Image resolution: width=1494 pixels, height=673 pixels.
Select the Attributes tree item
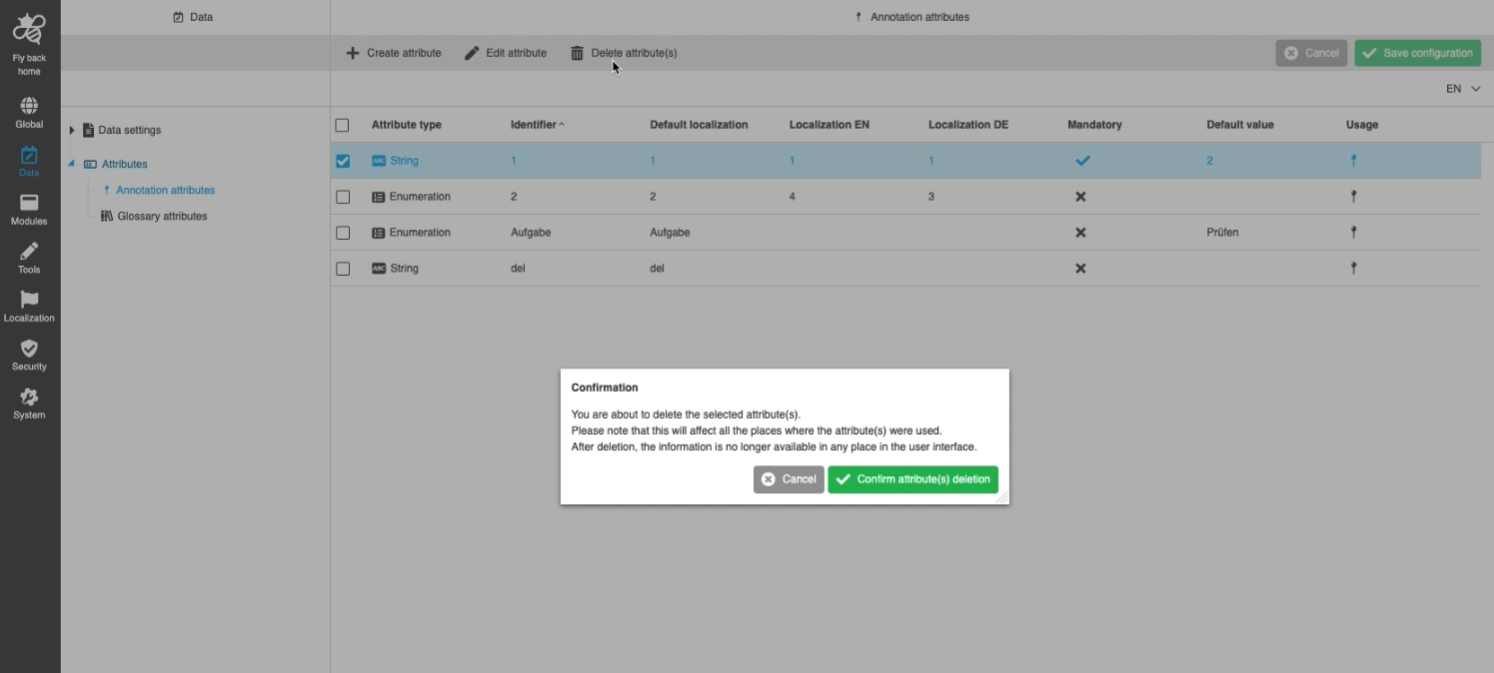click(x=124, y=164)
